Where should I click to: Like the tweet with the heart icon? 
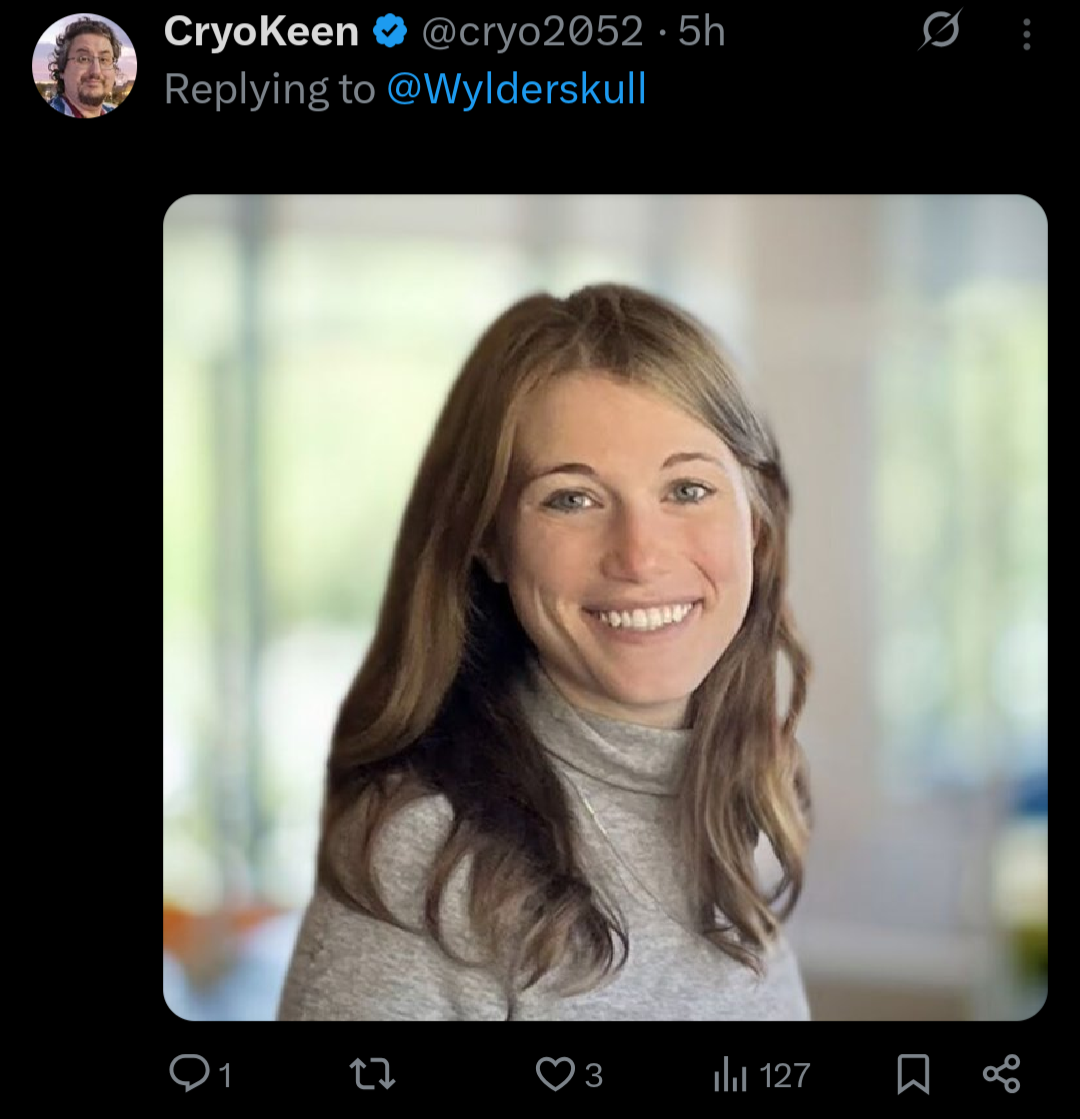(x=555, y=1074)
